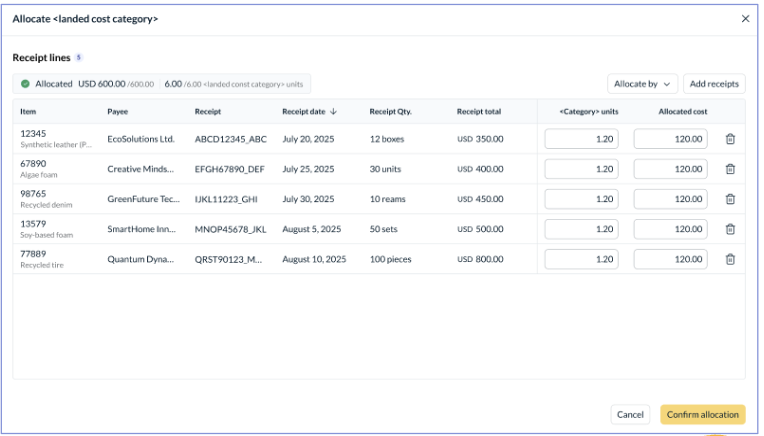
Task: Edit category units field for item 98765
Action: point(581,199)
